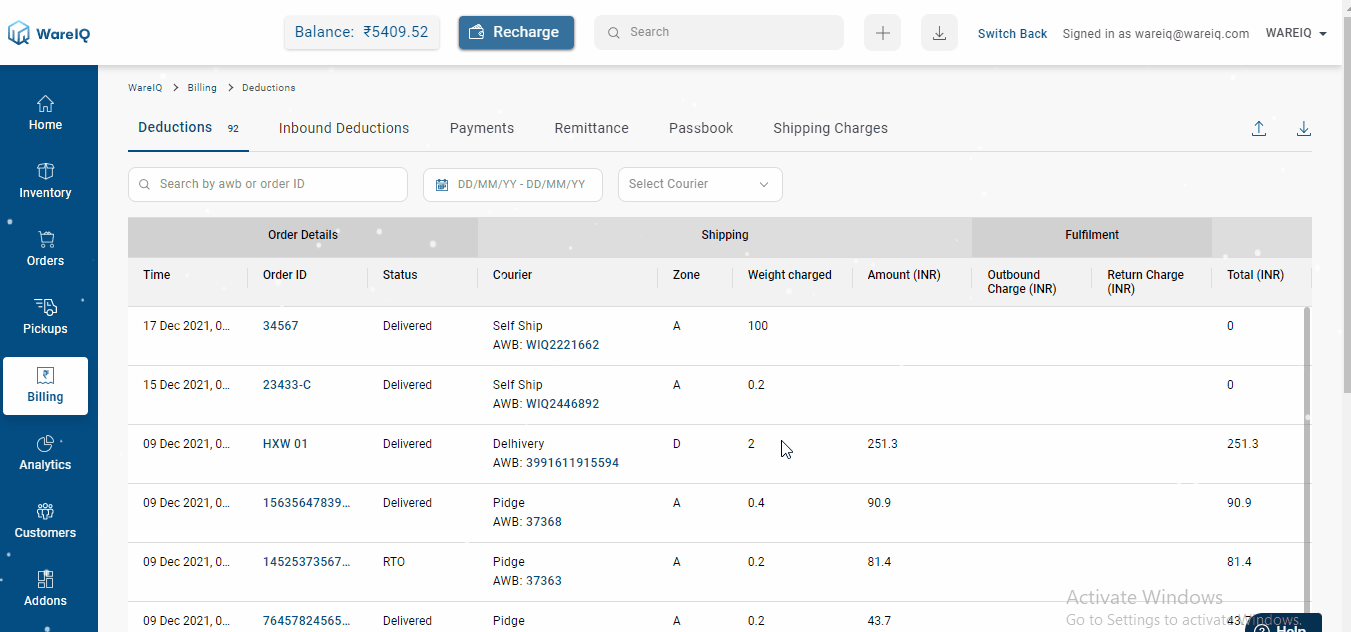Screen dimensions: 1351x632
Task: Click Deductions in the breadcrumb
Action: pyautogui.click(x=269, y=88)
